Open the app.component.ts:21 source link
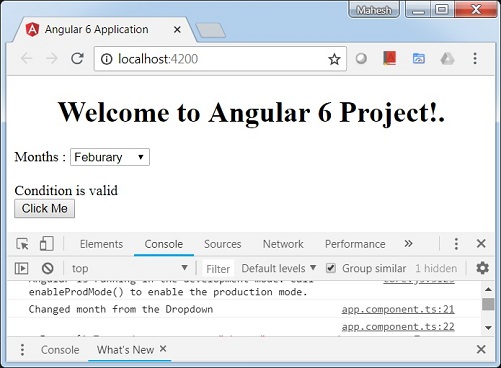 coord(398,309)
